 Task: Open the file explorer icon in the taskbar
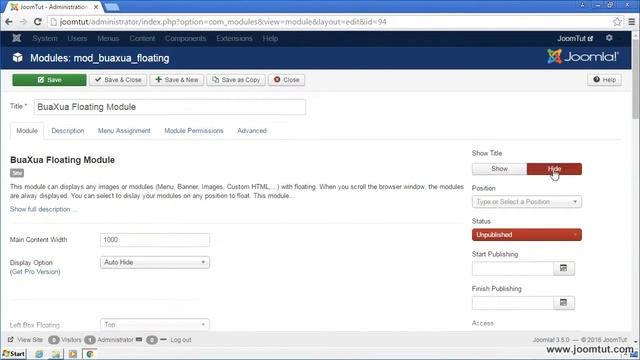[x=56, y=354]
